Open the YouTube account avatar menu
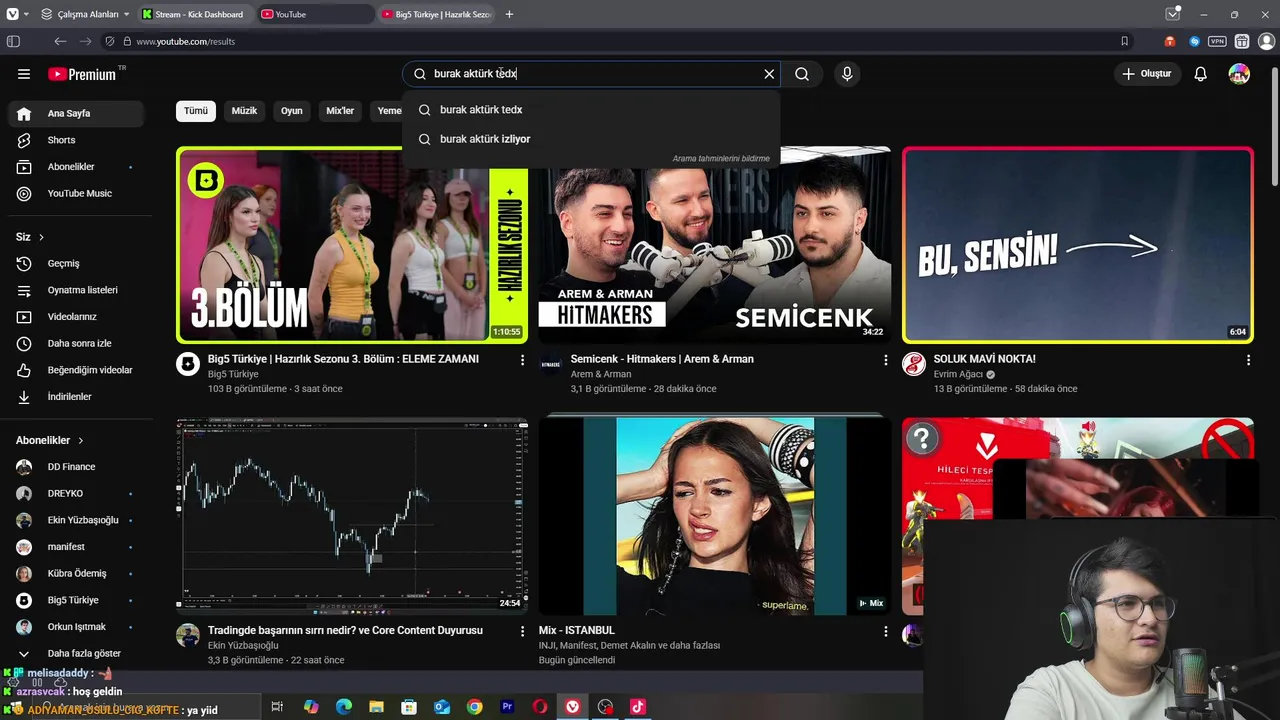1280x720 pixels. point(1239,74)
